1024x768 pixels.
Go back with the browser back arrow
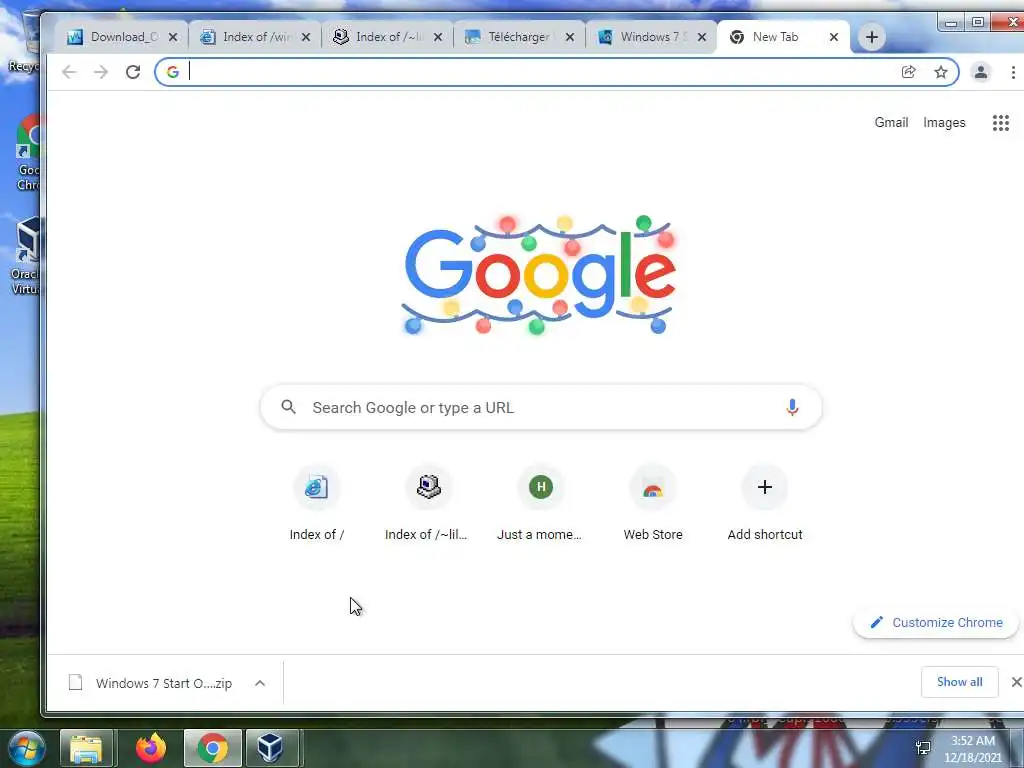point(69,72)
